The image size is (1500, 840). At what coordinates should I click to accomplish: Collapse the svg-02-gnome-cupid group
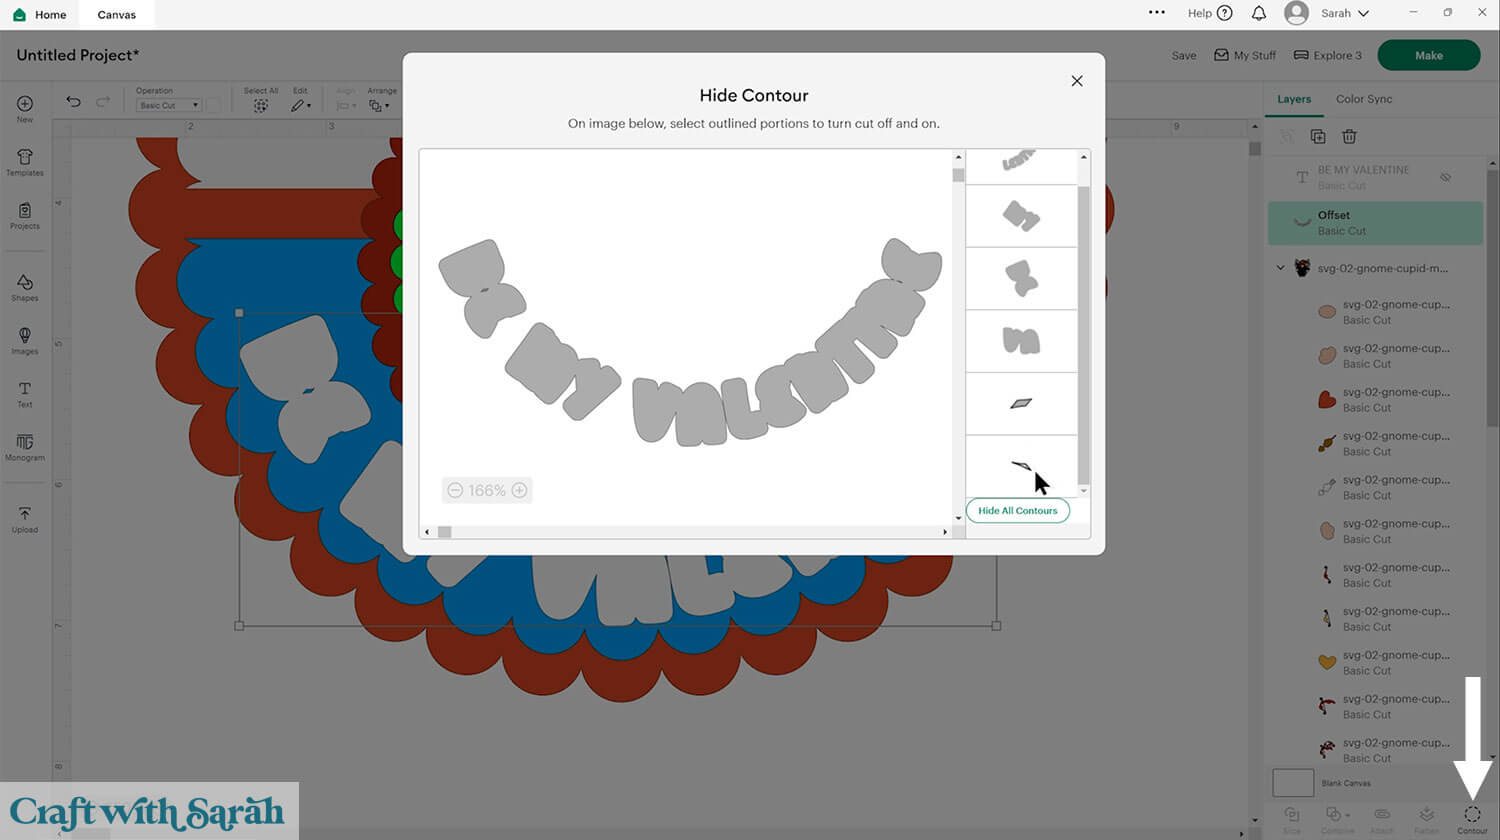(1280, 268)
